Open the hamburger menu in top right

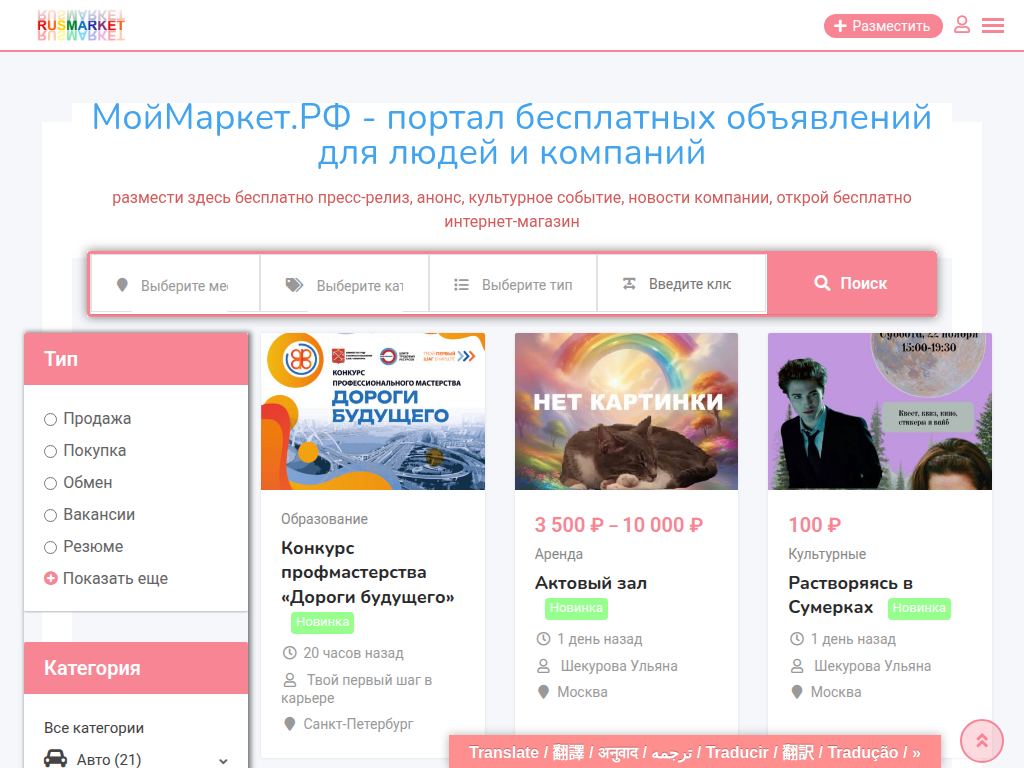pyautogui.click(x=993, y=25)
